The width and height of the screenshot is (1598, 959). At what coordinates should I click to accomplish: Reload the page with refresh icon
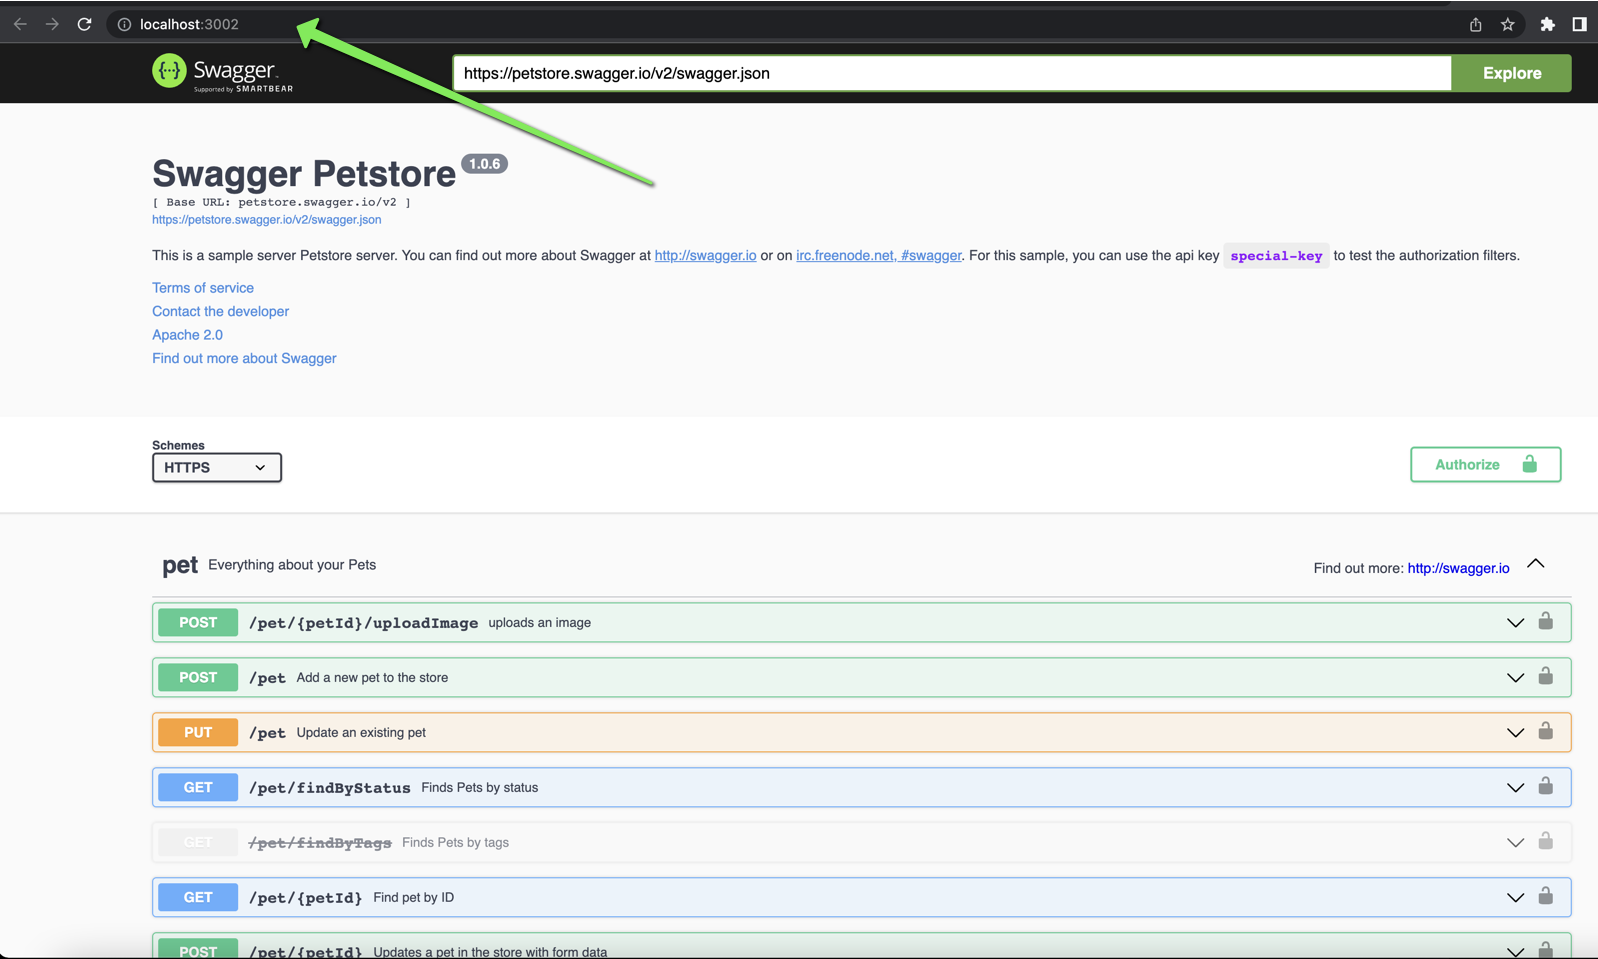[85, 24]
